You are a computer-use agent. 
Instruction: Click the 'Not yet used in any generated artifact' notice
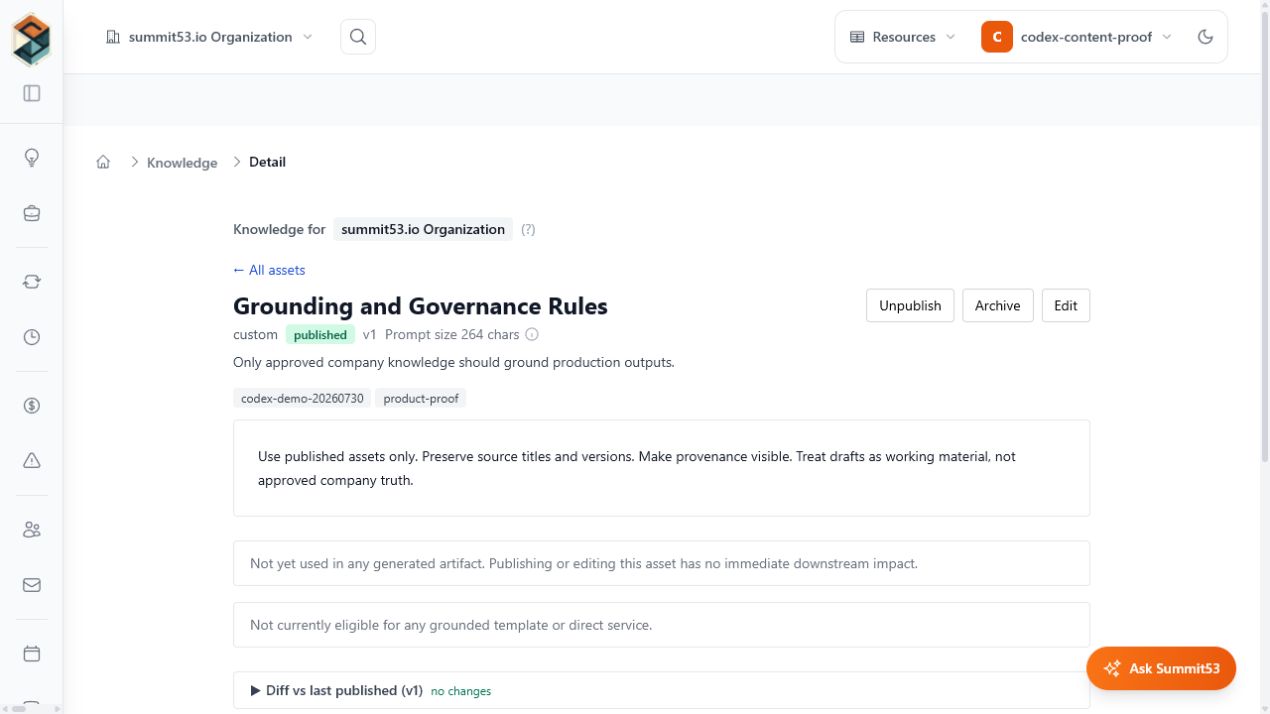[x=661, y=563]
